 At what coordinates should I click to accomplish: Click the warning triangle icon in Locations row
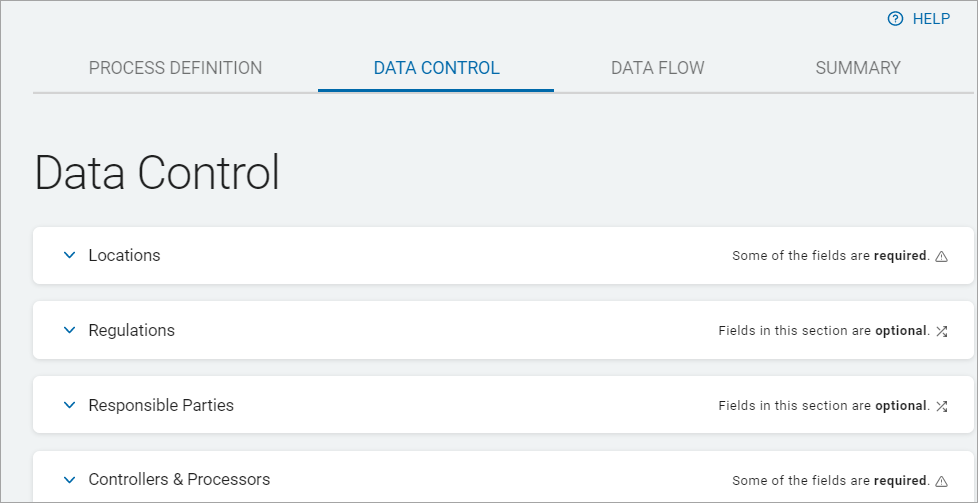tap(941, 256)
